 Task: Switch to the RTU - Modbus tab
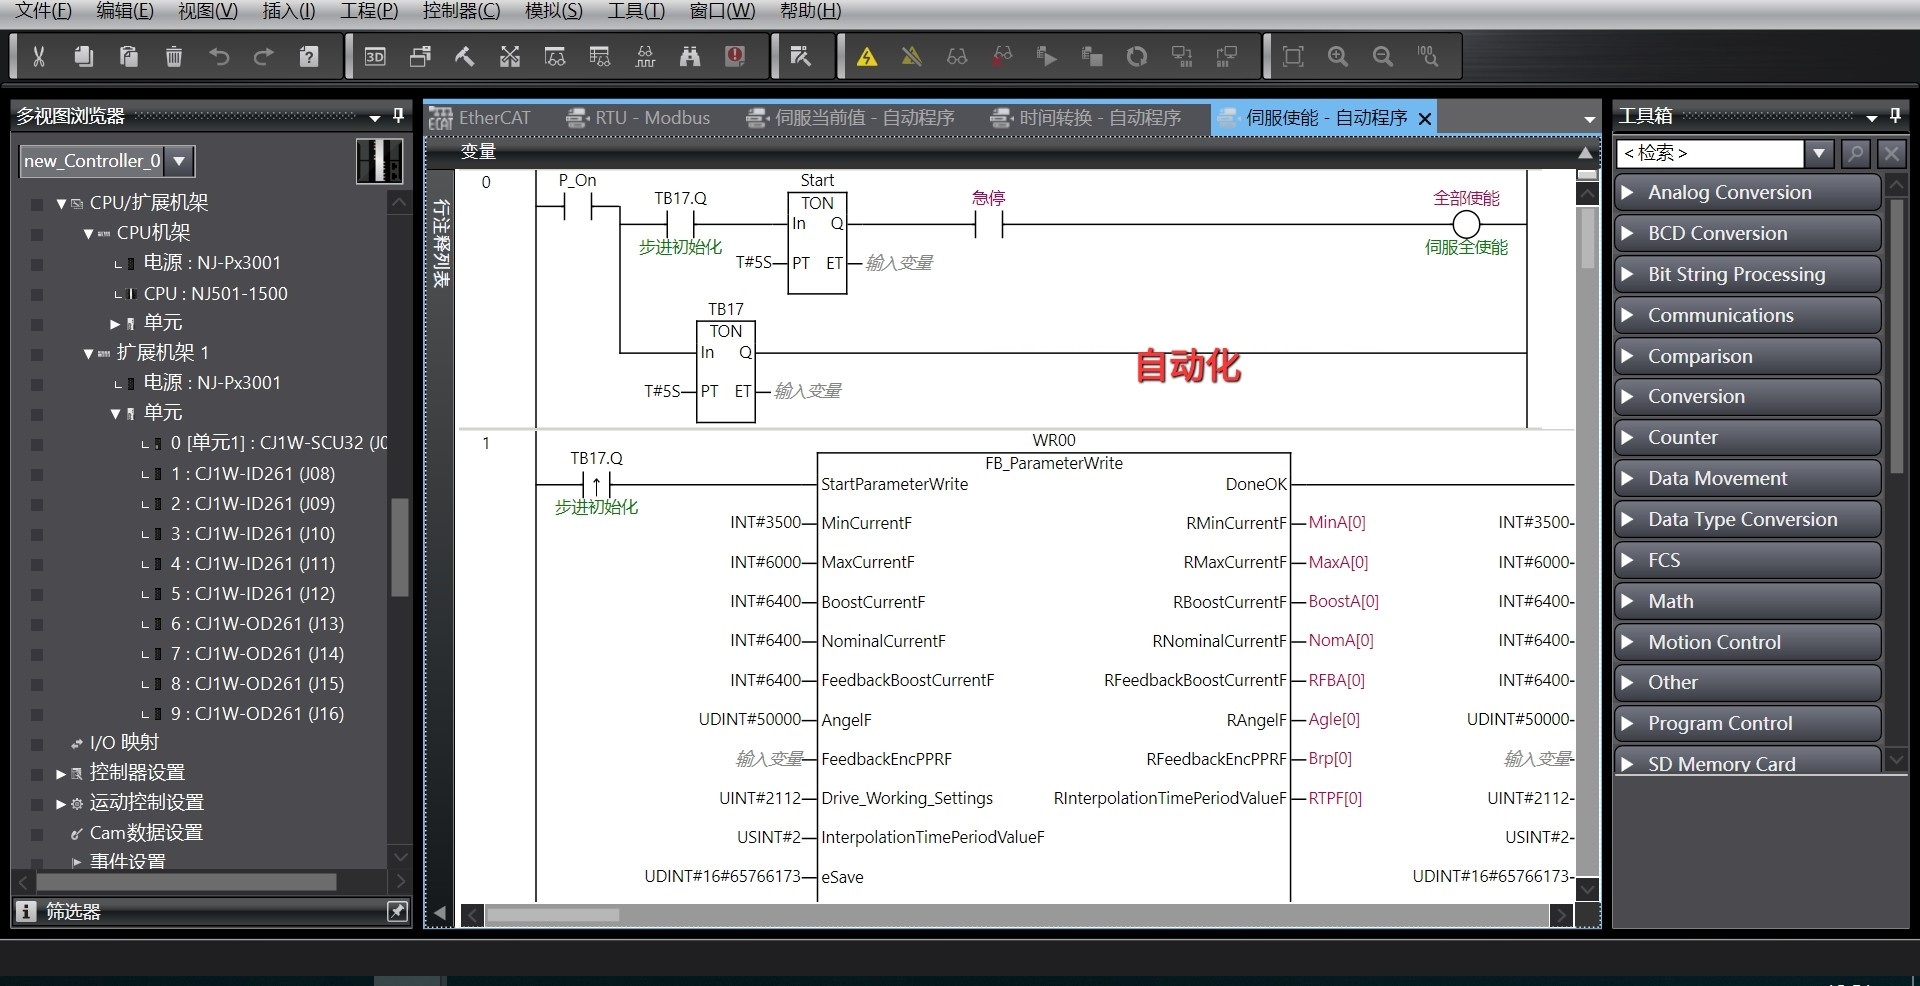pyautogui.click(x=639, y=118)
